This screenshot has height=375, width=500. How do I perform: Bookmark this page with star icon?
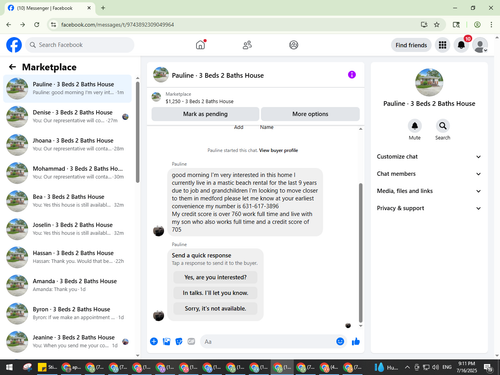pos(437,24)
